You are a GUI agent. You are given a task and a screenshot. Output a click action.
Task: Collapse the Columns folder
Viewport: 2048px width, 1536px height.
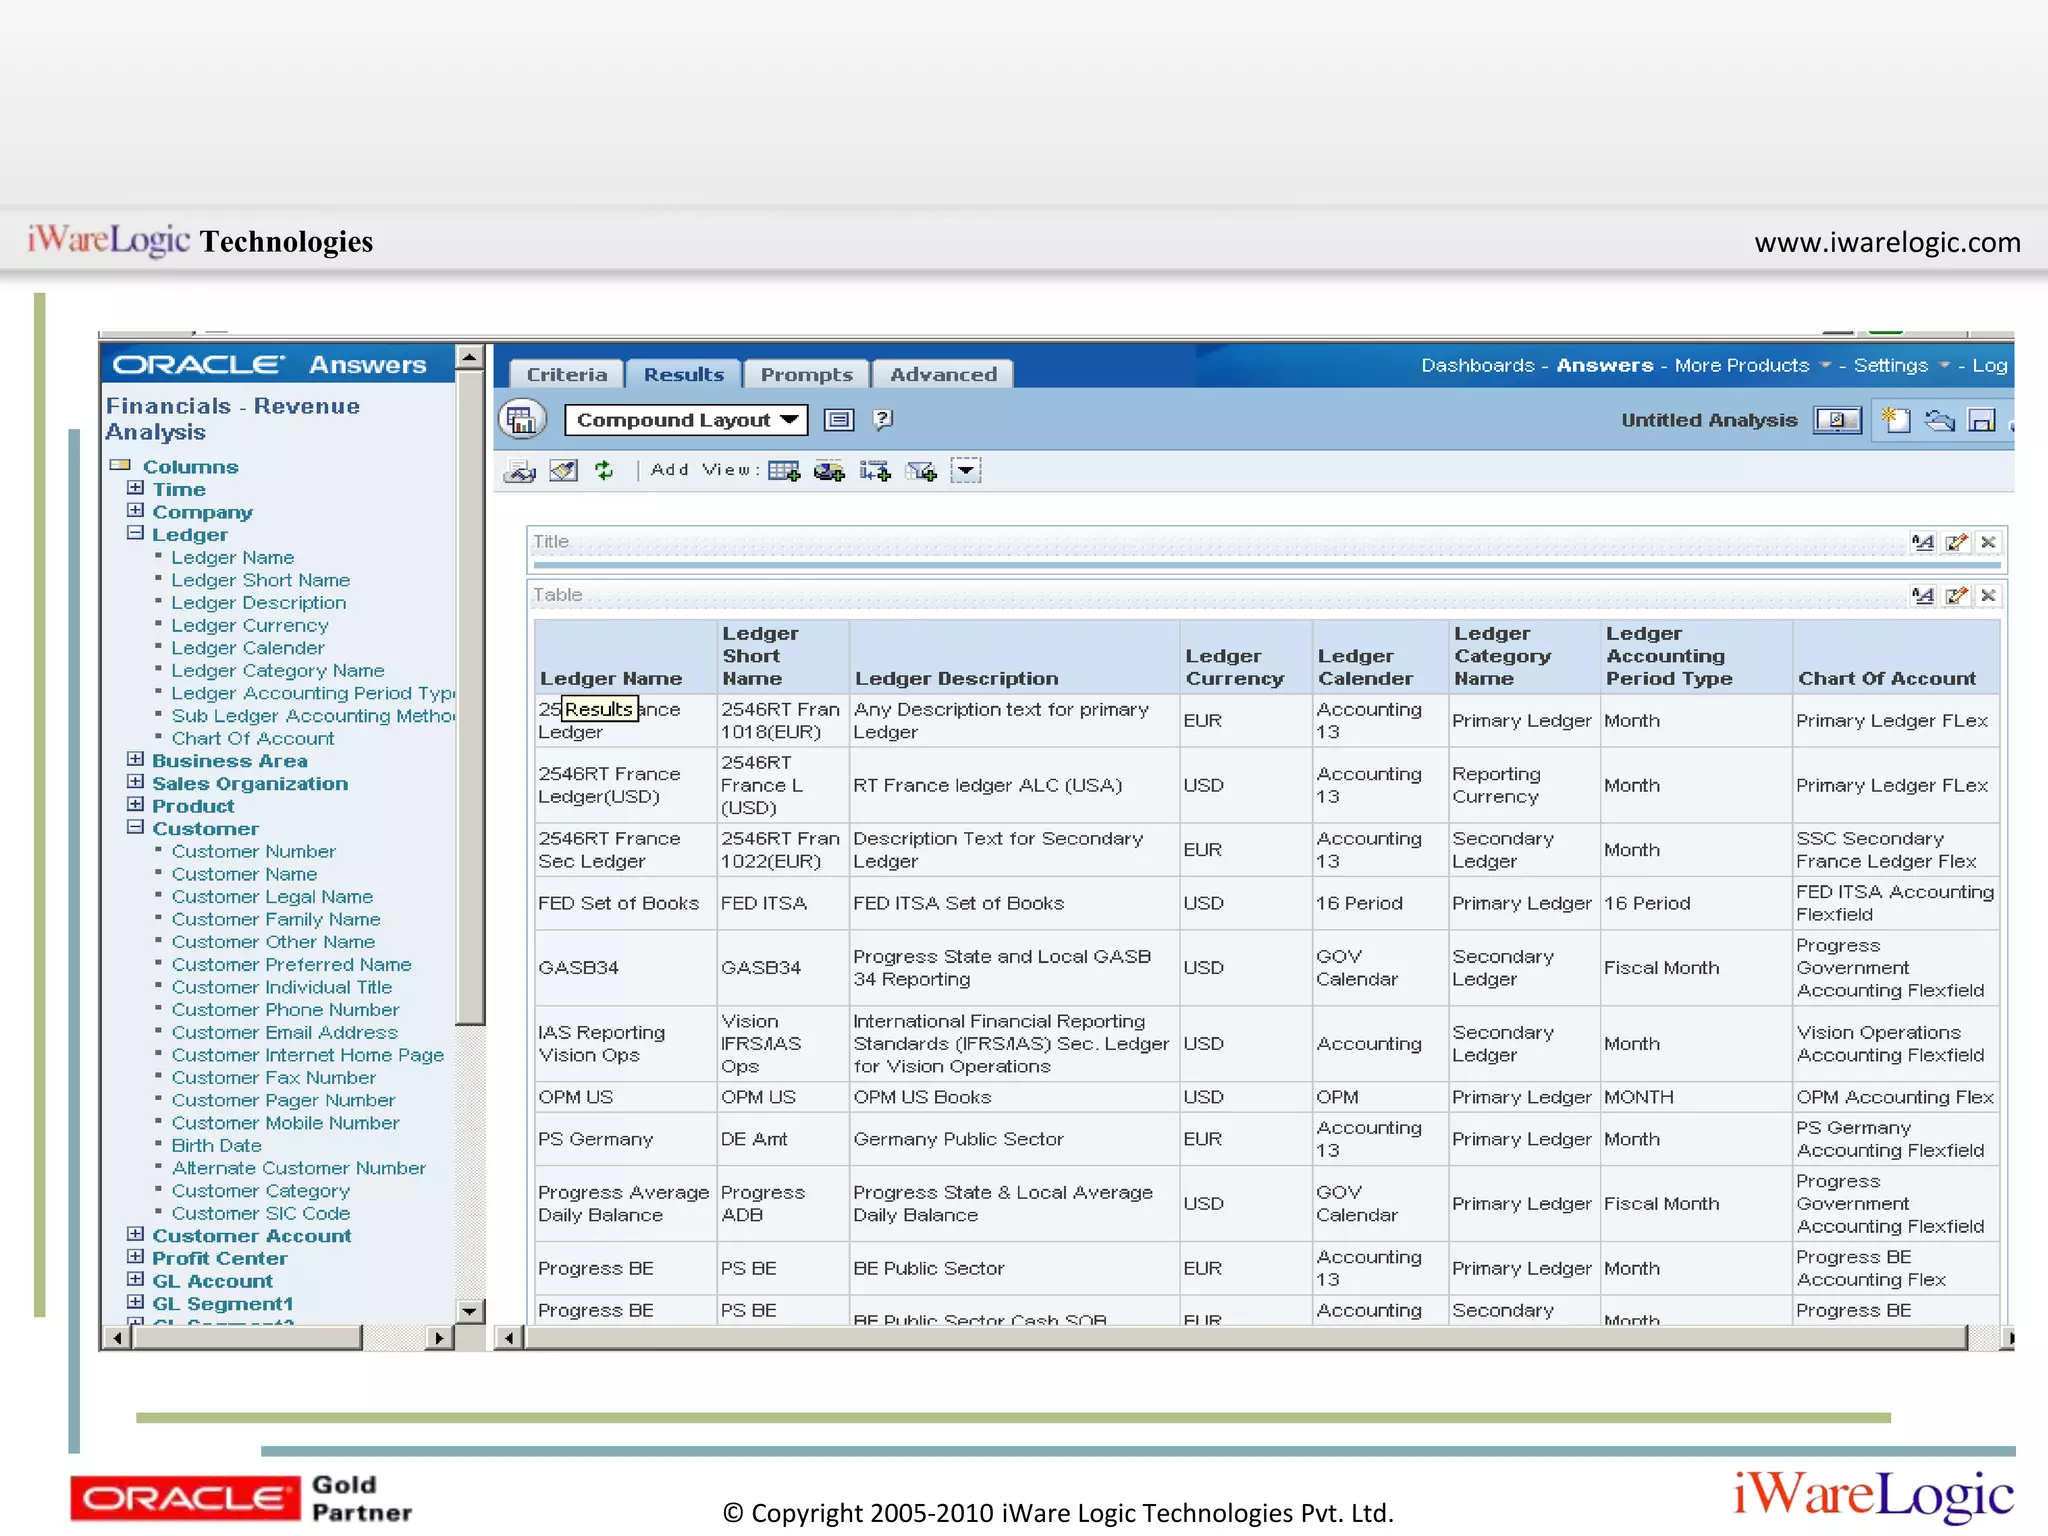click(120, 465)
